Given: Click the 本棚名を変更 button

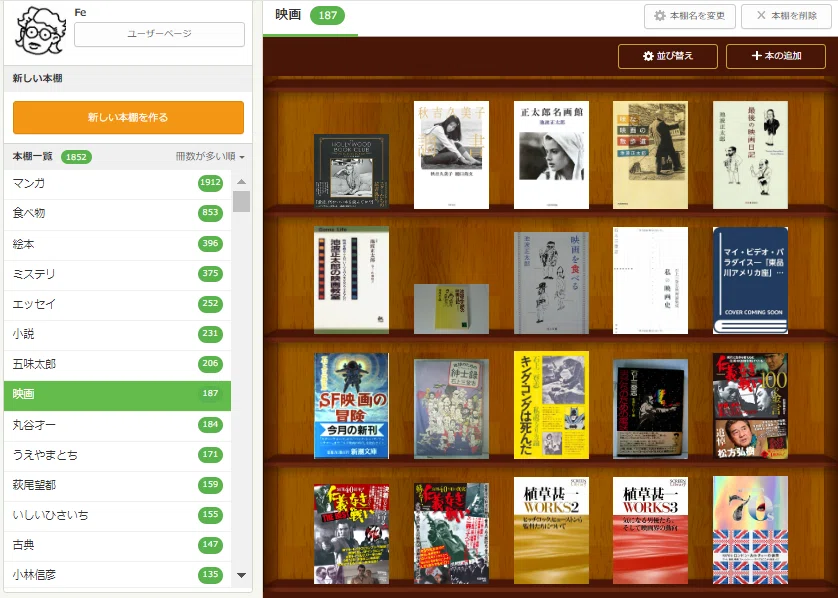Looking at the screenshot, I should click(x=689, y=16).
